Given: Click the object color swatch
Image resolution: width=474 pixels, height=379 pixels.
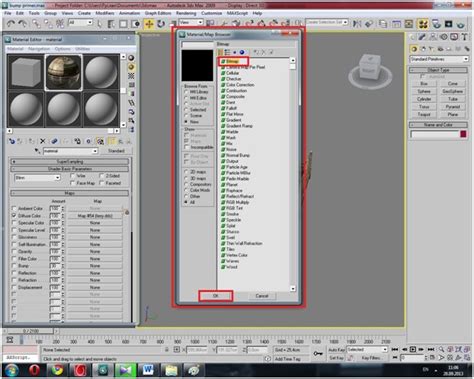Looking at the screenshot, I should [463, 134].
